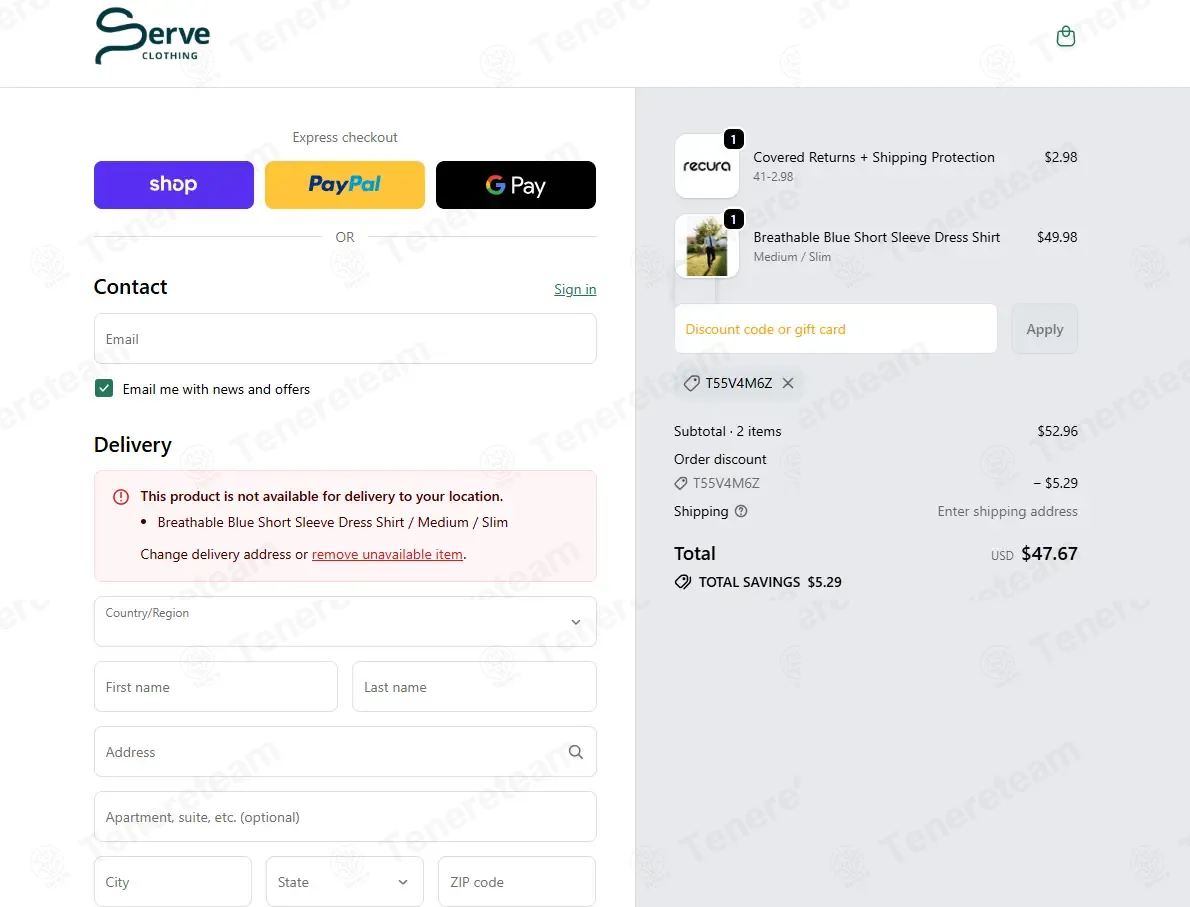1190x907 pixels.
Task: Click the remove unavailable item link
Action: [x=387, y=555]
